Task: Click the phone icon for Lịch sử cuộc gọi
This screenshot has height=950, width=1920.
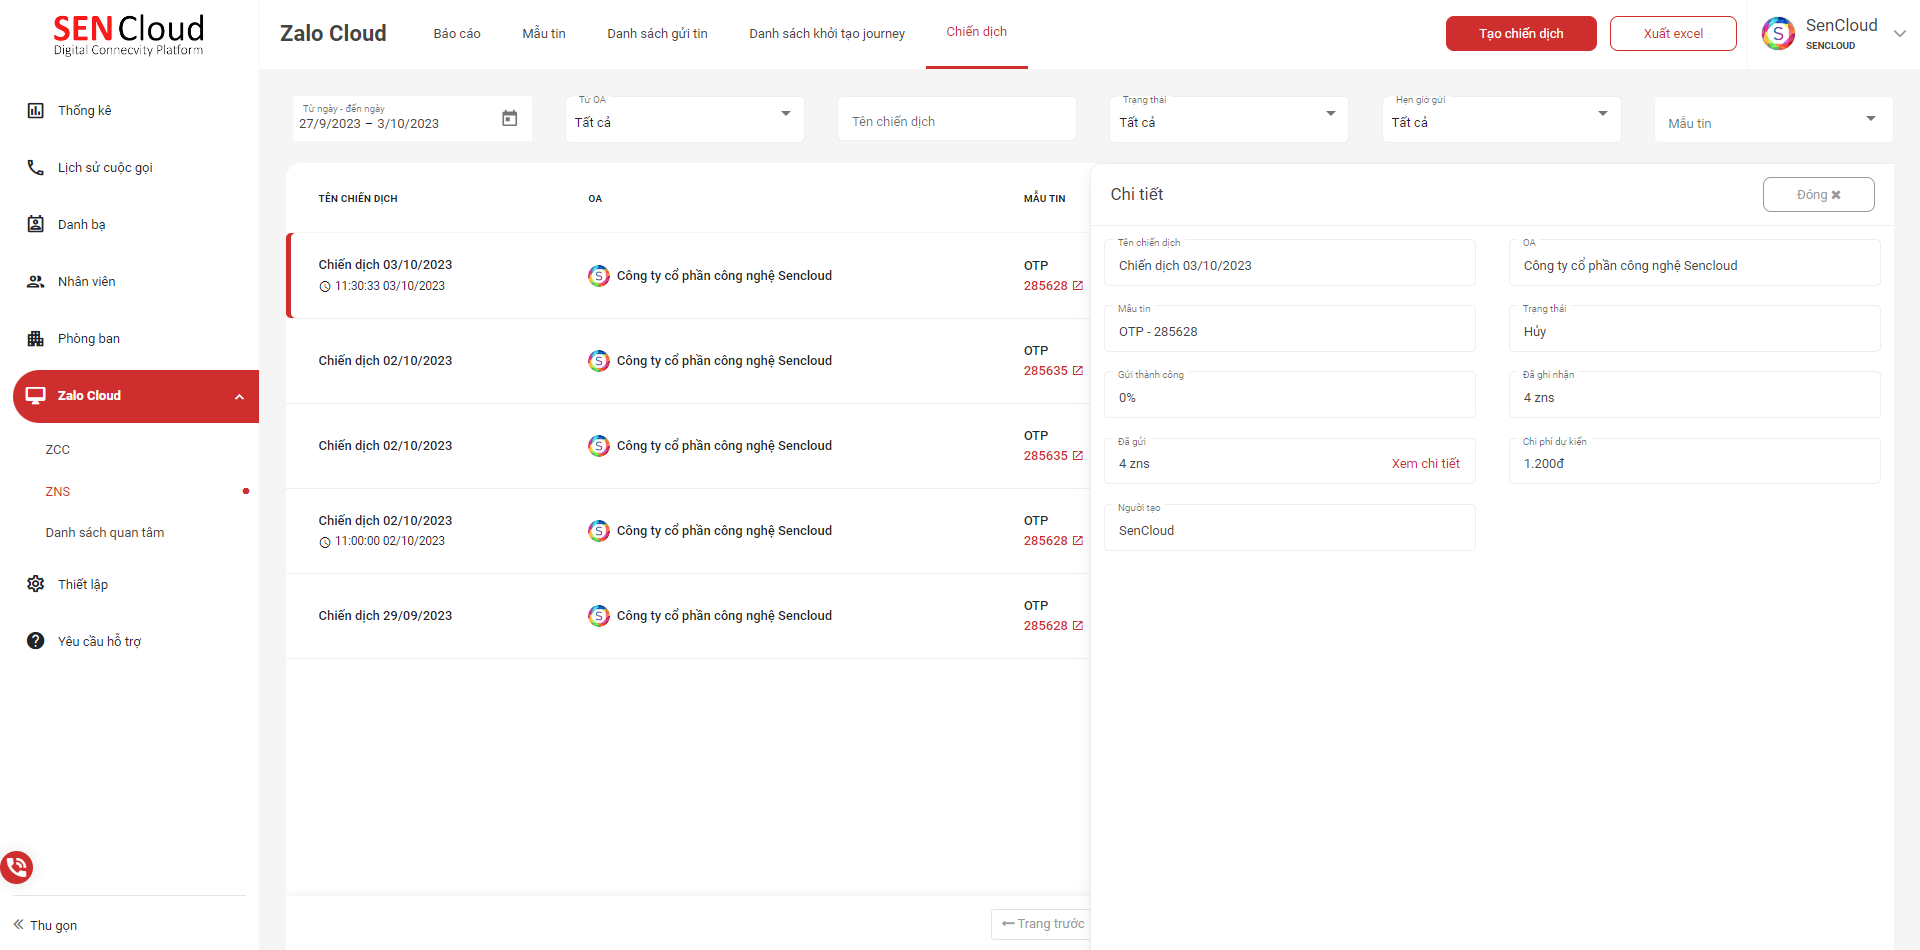Action: pos(36,168)
